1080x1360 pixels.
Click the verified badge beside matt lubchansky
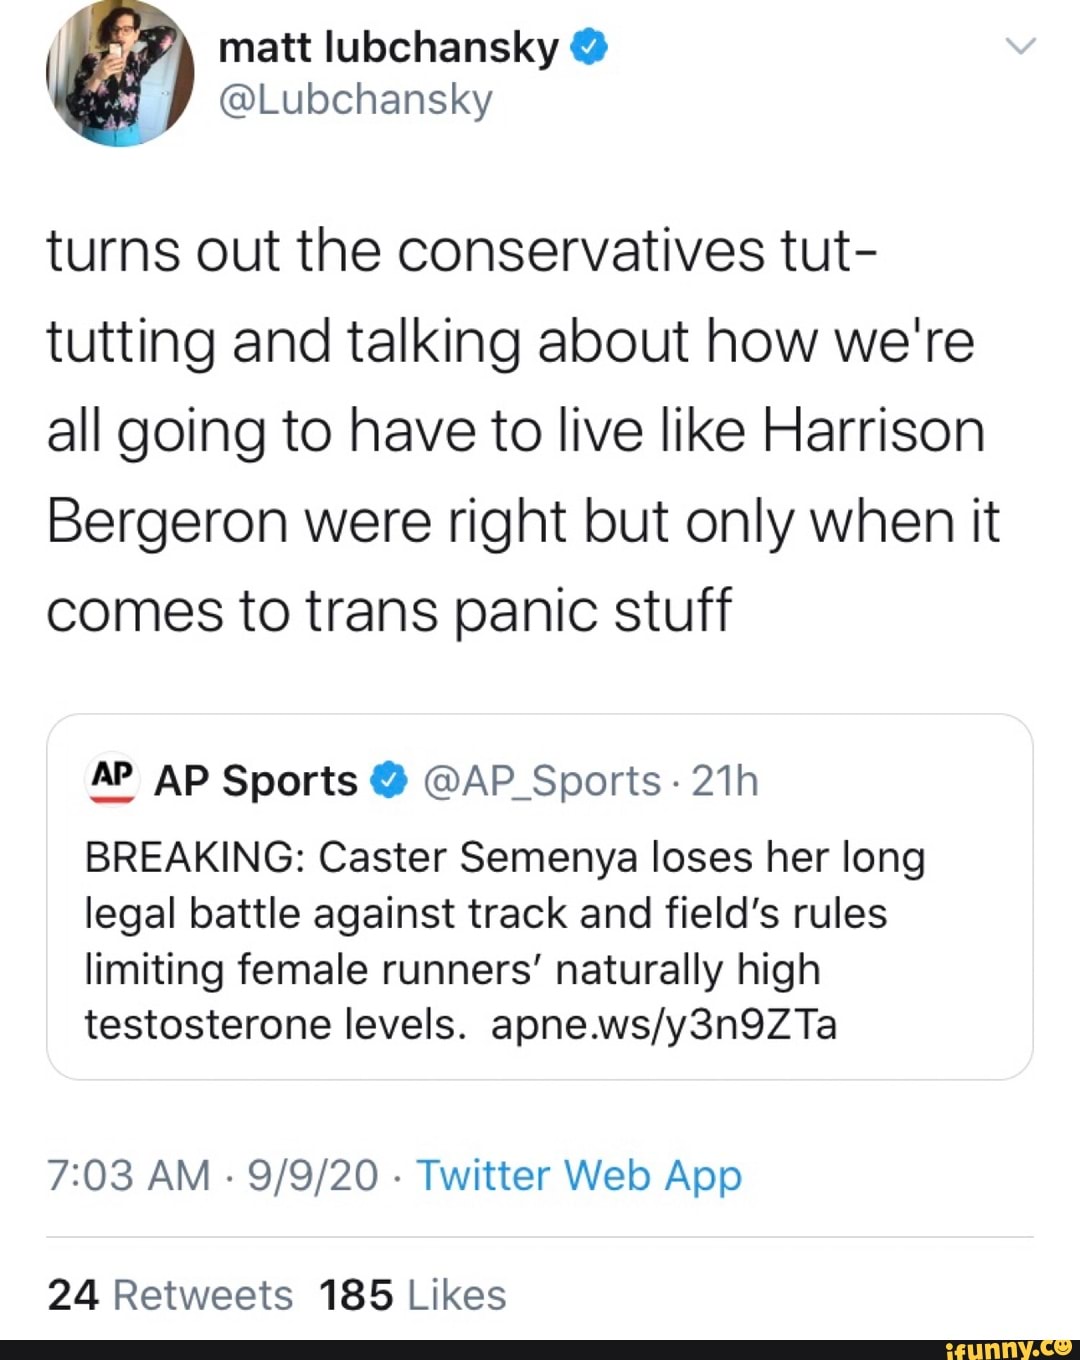pos(590,46)
